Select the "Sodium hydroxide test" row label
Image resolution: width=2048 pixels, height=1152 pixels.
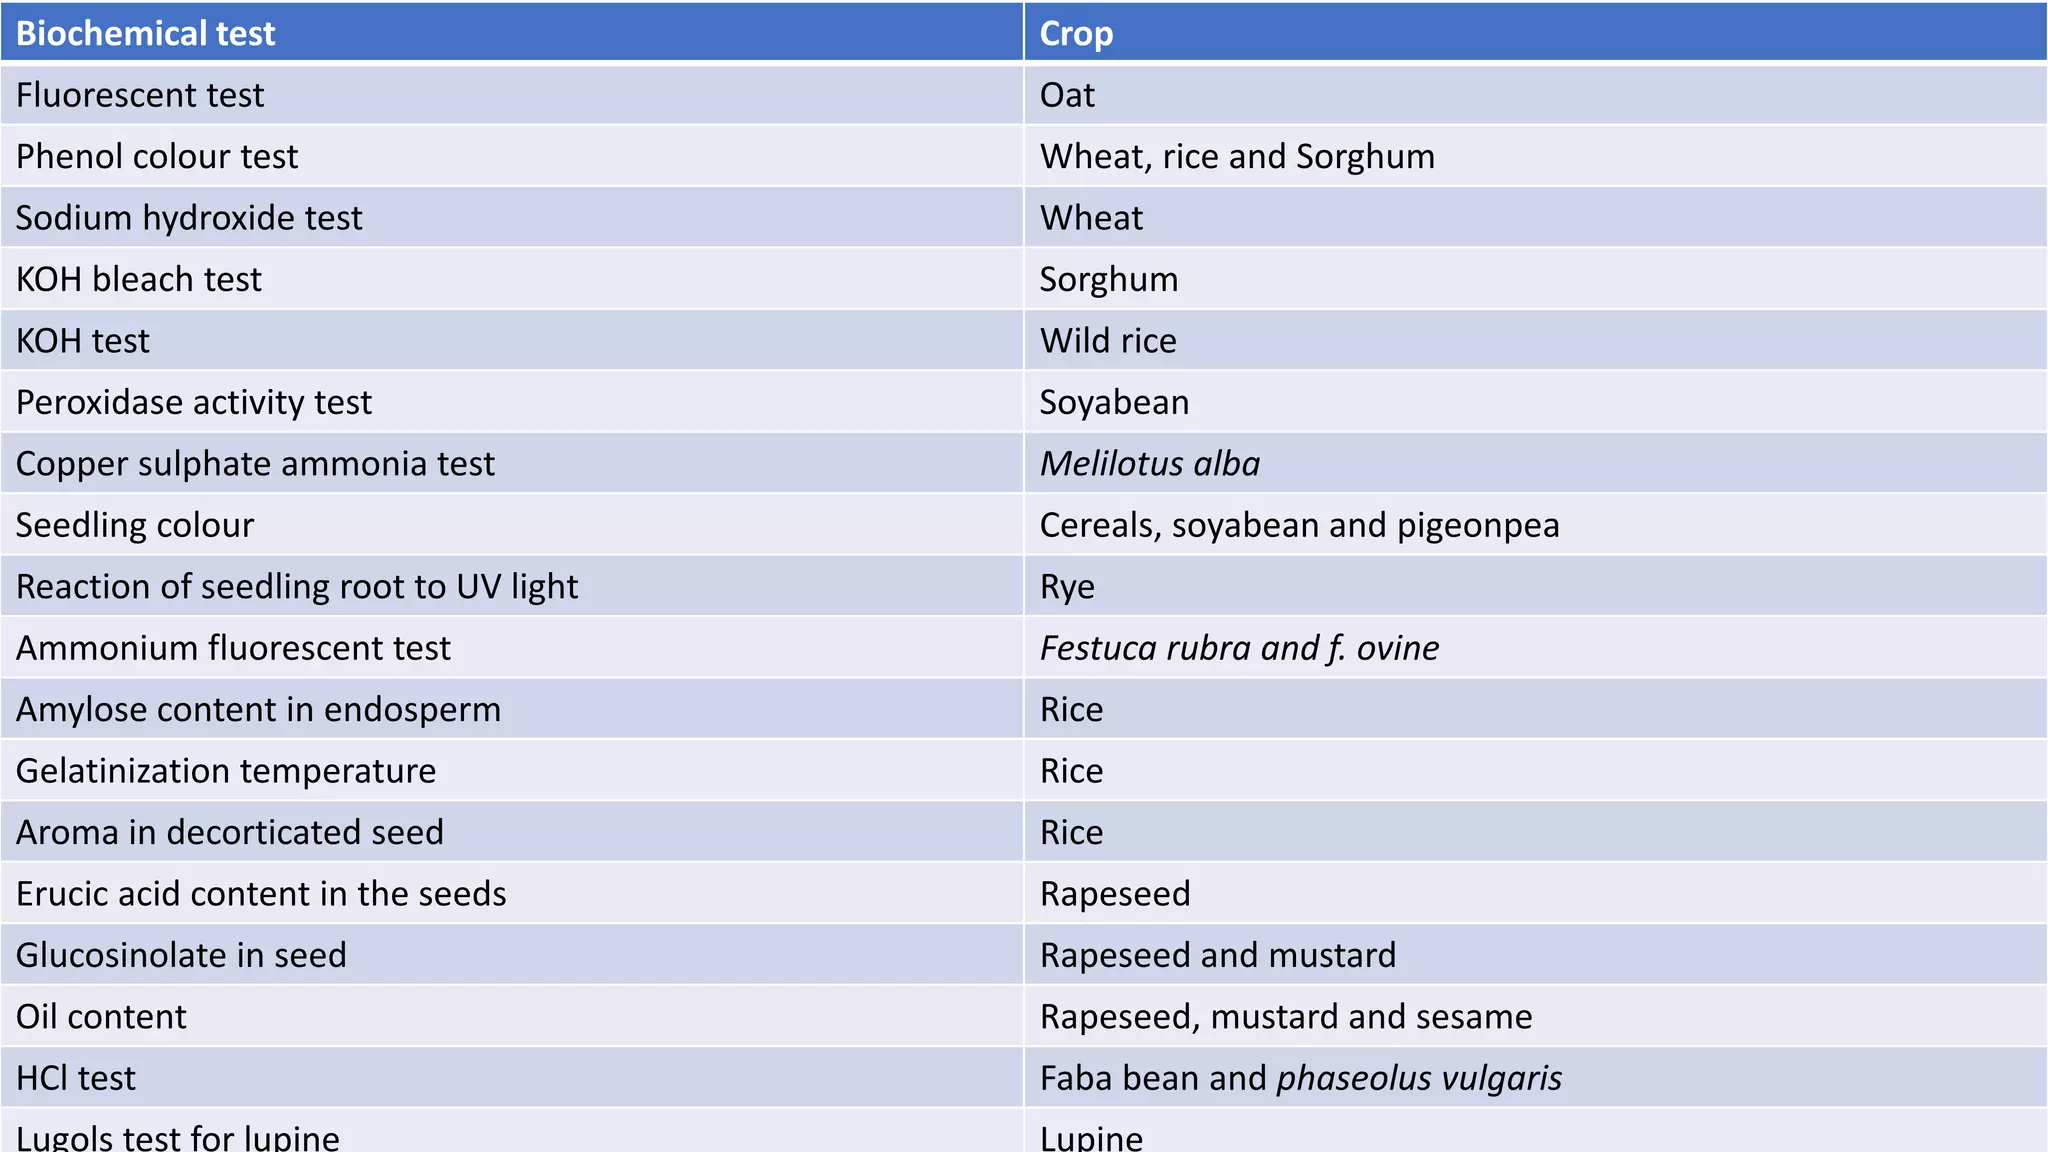point(189,218)
